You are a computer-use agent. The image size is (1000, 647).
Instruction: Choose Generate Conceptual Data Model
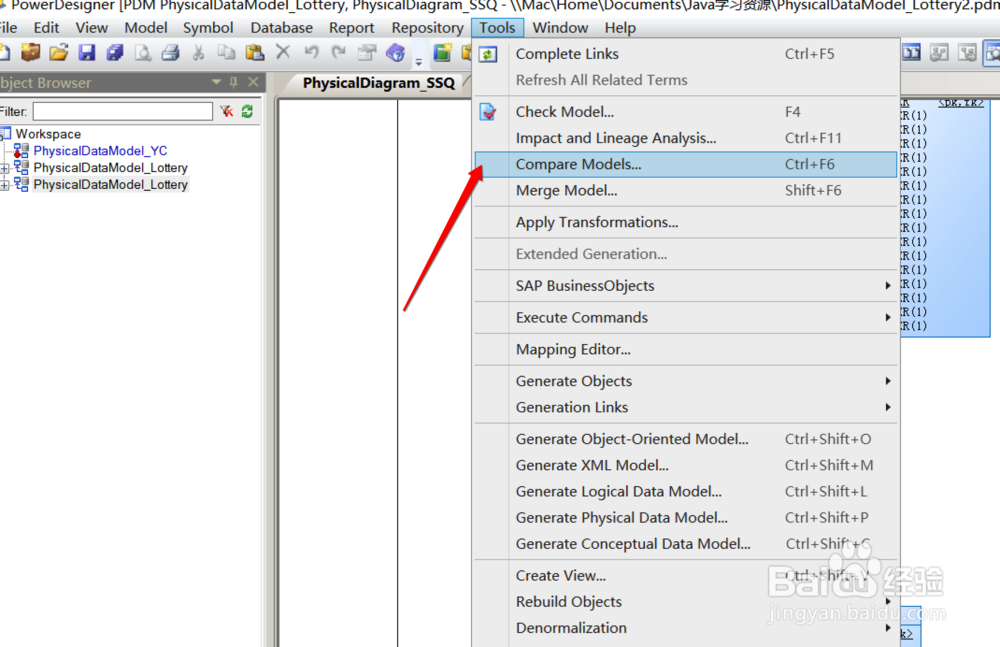tap(686, 544)
